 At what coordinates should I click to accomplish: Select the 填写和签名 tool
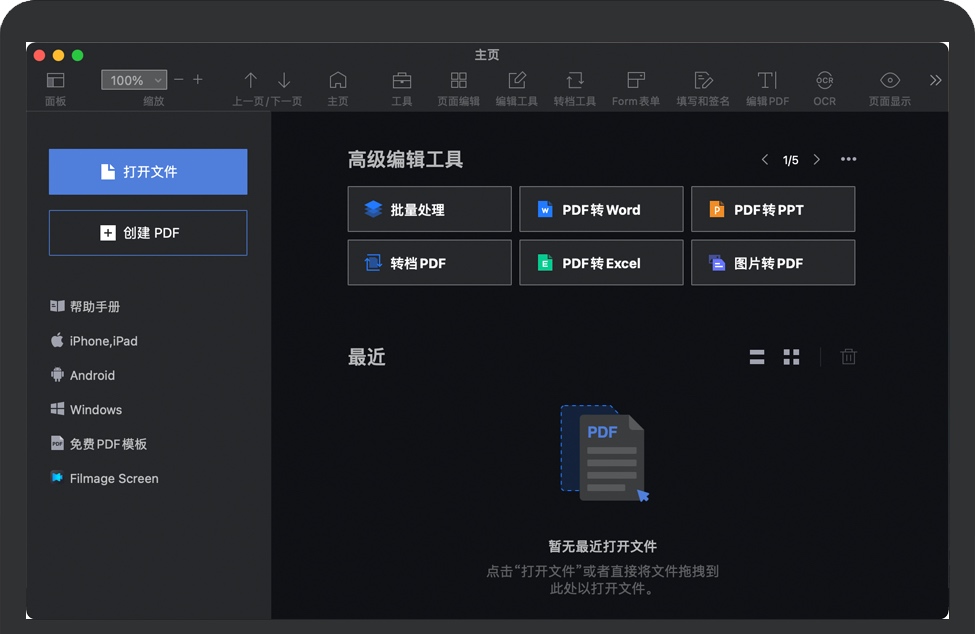(x=703, y=80)
